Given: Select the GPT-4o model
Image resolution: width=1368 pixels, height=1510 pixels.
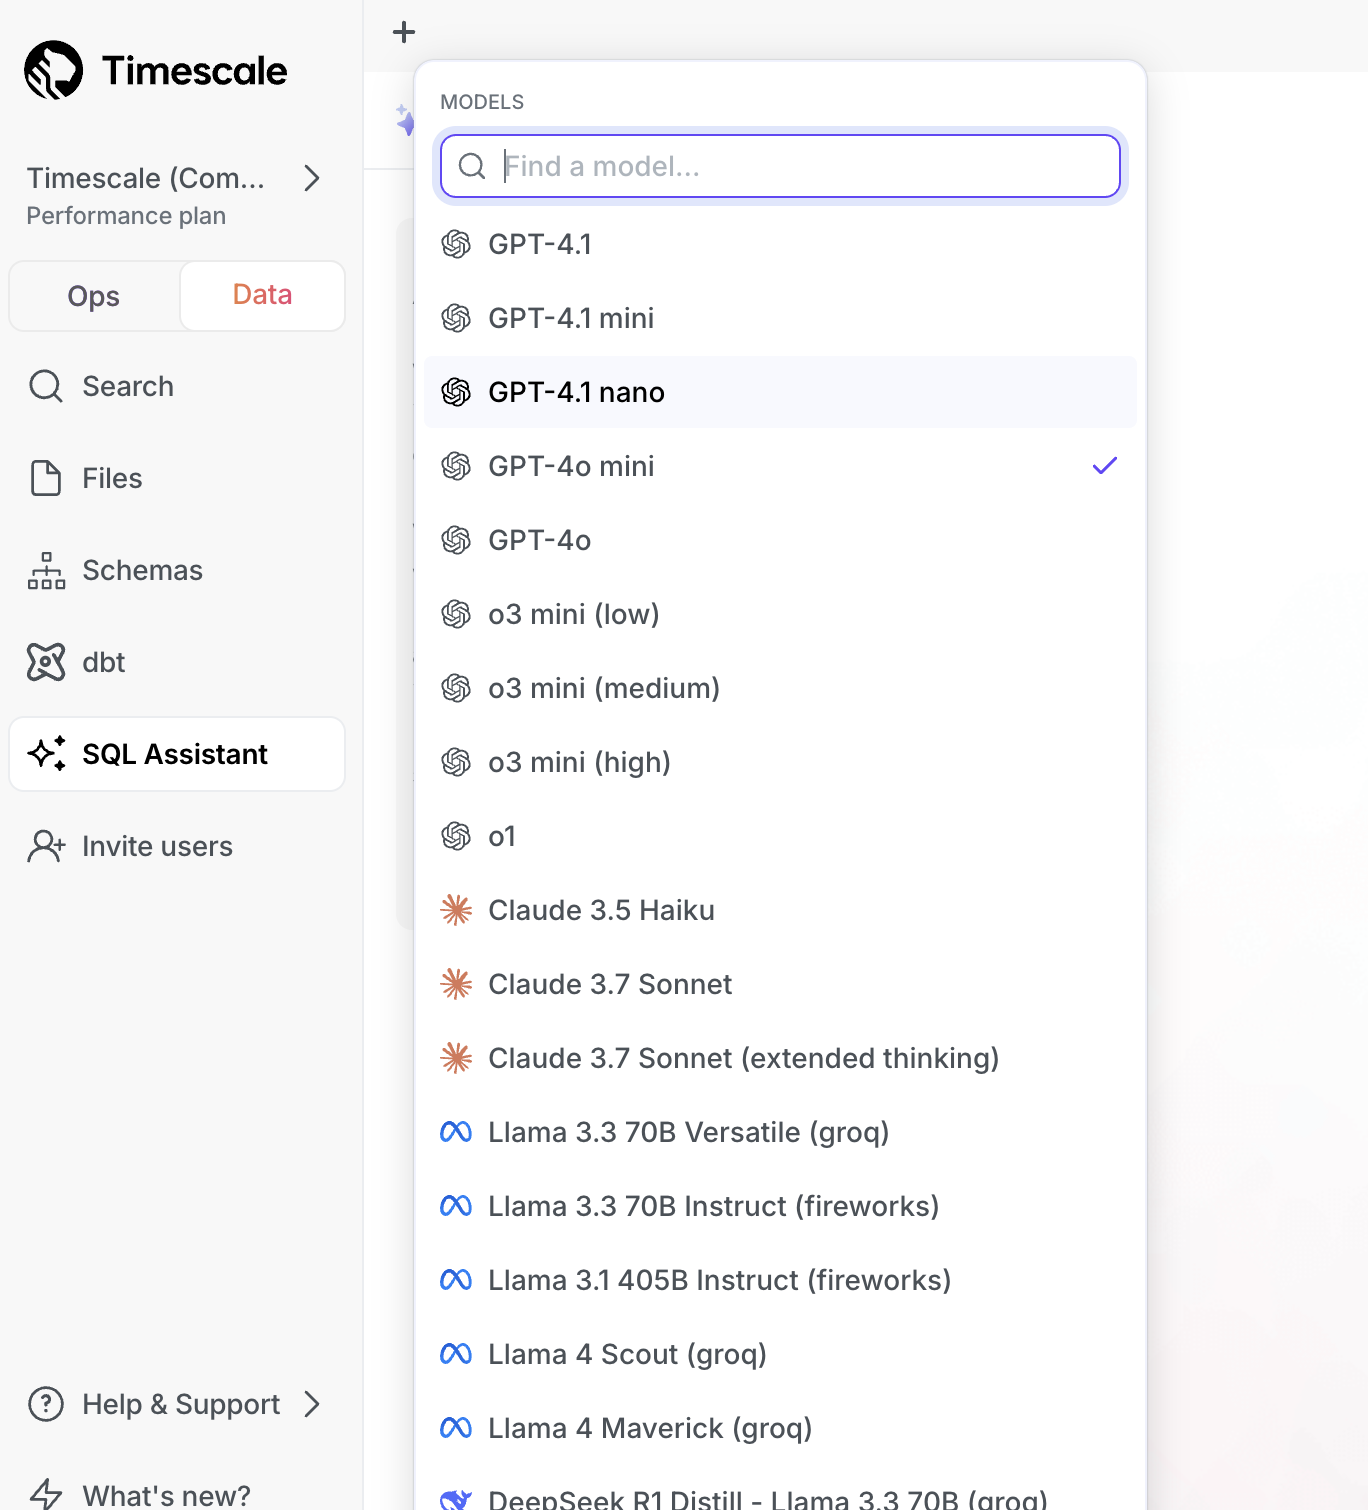Looking at the screenshot, I should pos(780,540).
